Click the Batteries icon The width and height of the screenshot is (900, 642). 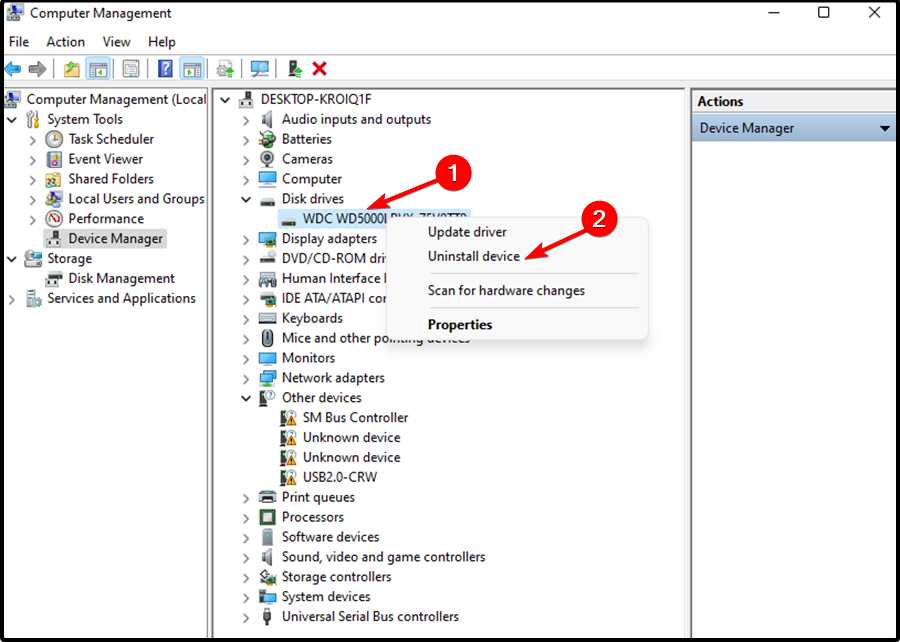pos(267,139)
